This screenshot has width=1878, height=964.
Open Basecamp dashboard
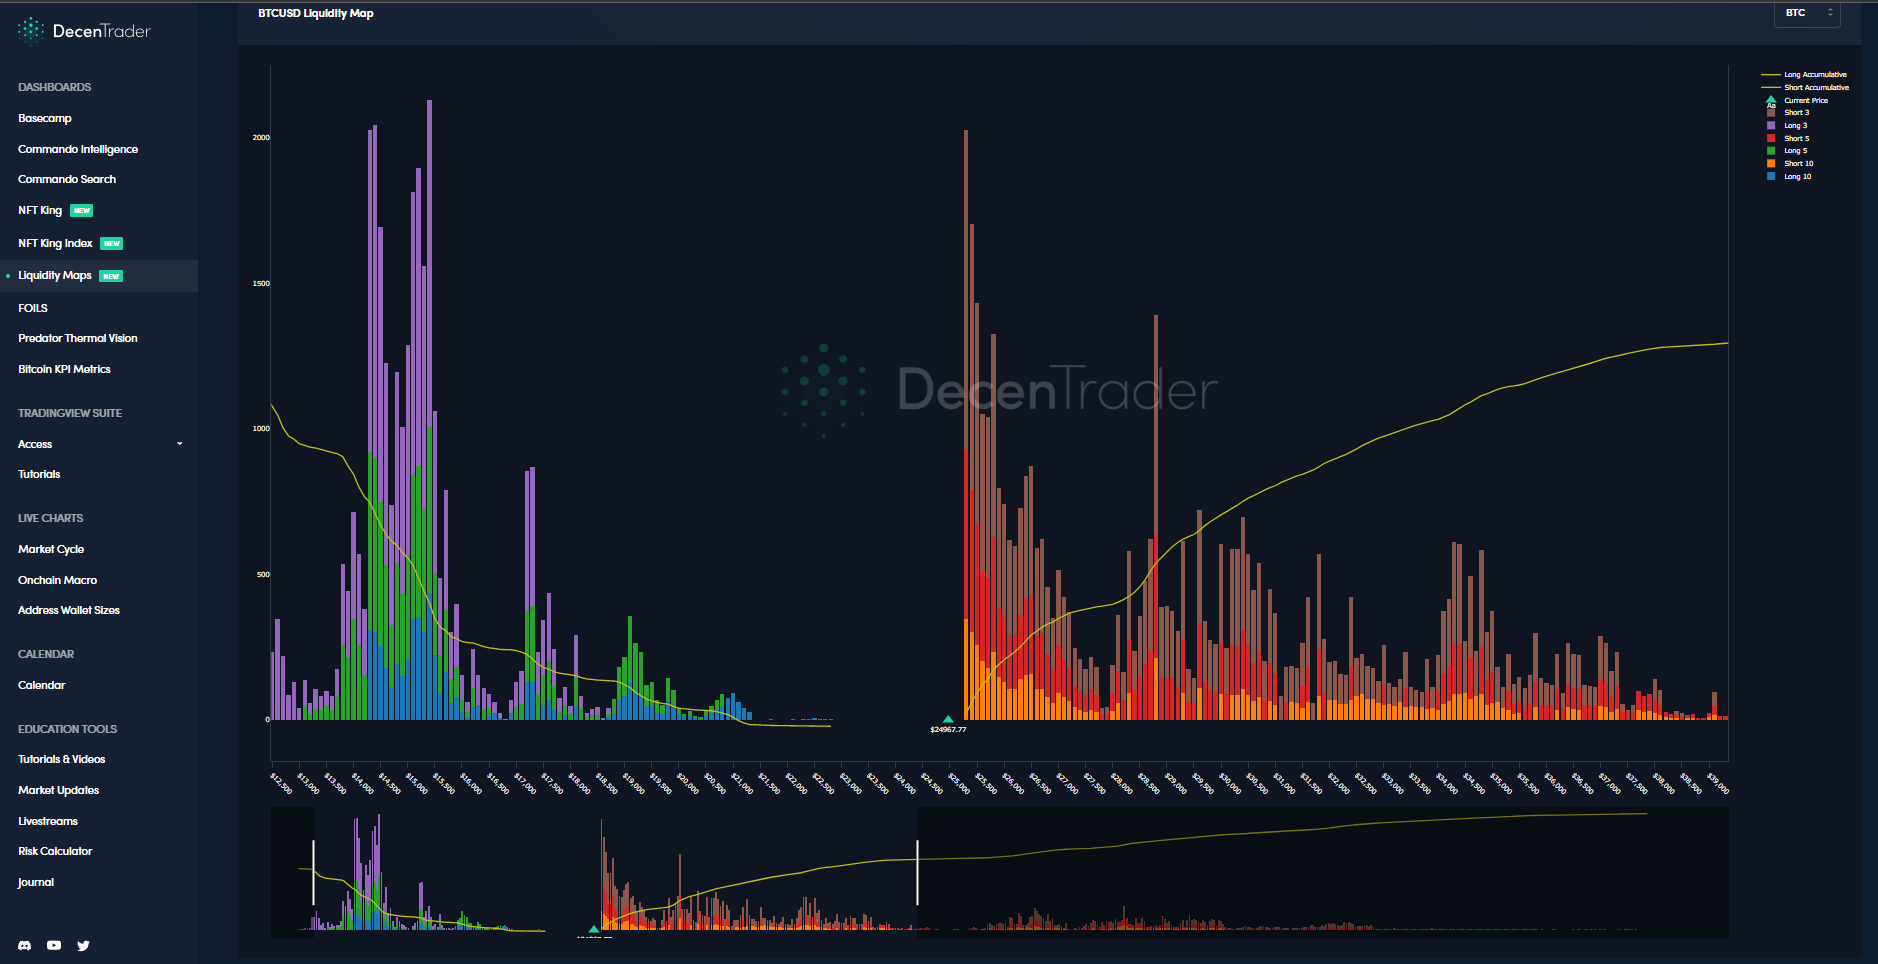(x=45, y=118)
